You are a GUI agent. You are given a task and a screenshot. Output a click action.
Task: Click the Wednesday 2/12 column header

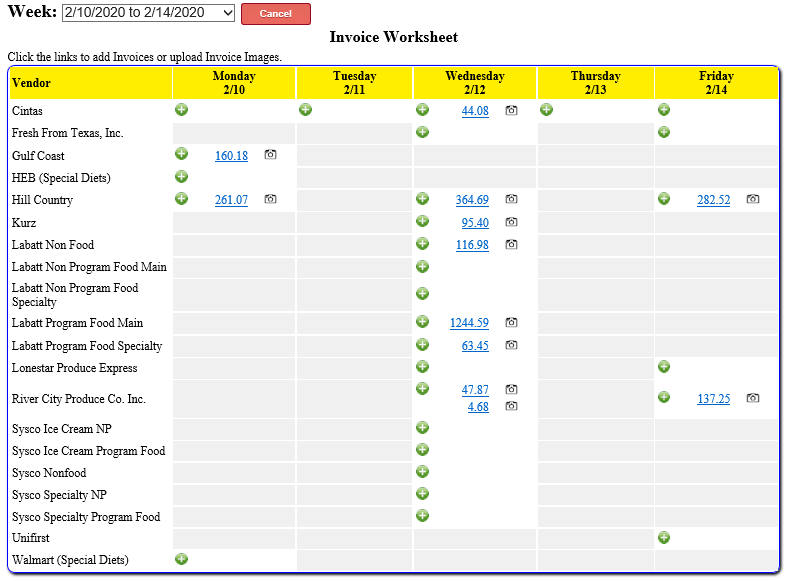coord(475,83)
